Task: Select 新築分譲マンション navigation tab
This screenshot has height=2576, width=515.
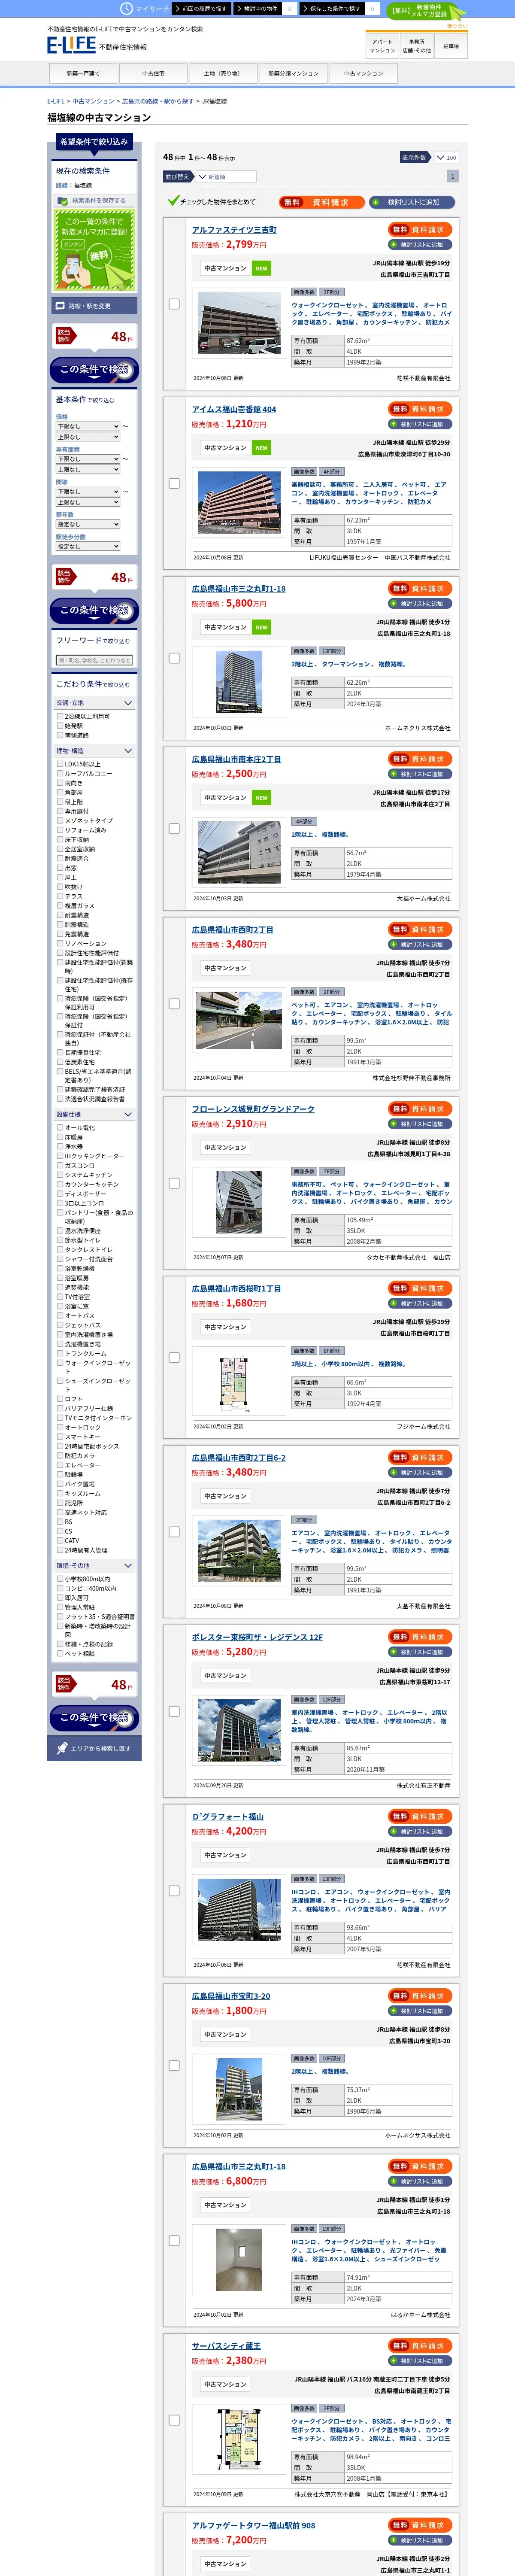Action: coord(293,73)
